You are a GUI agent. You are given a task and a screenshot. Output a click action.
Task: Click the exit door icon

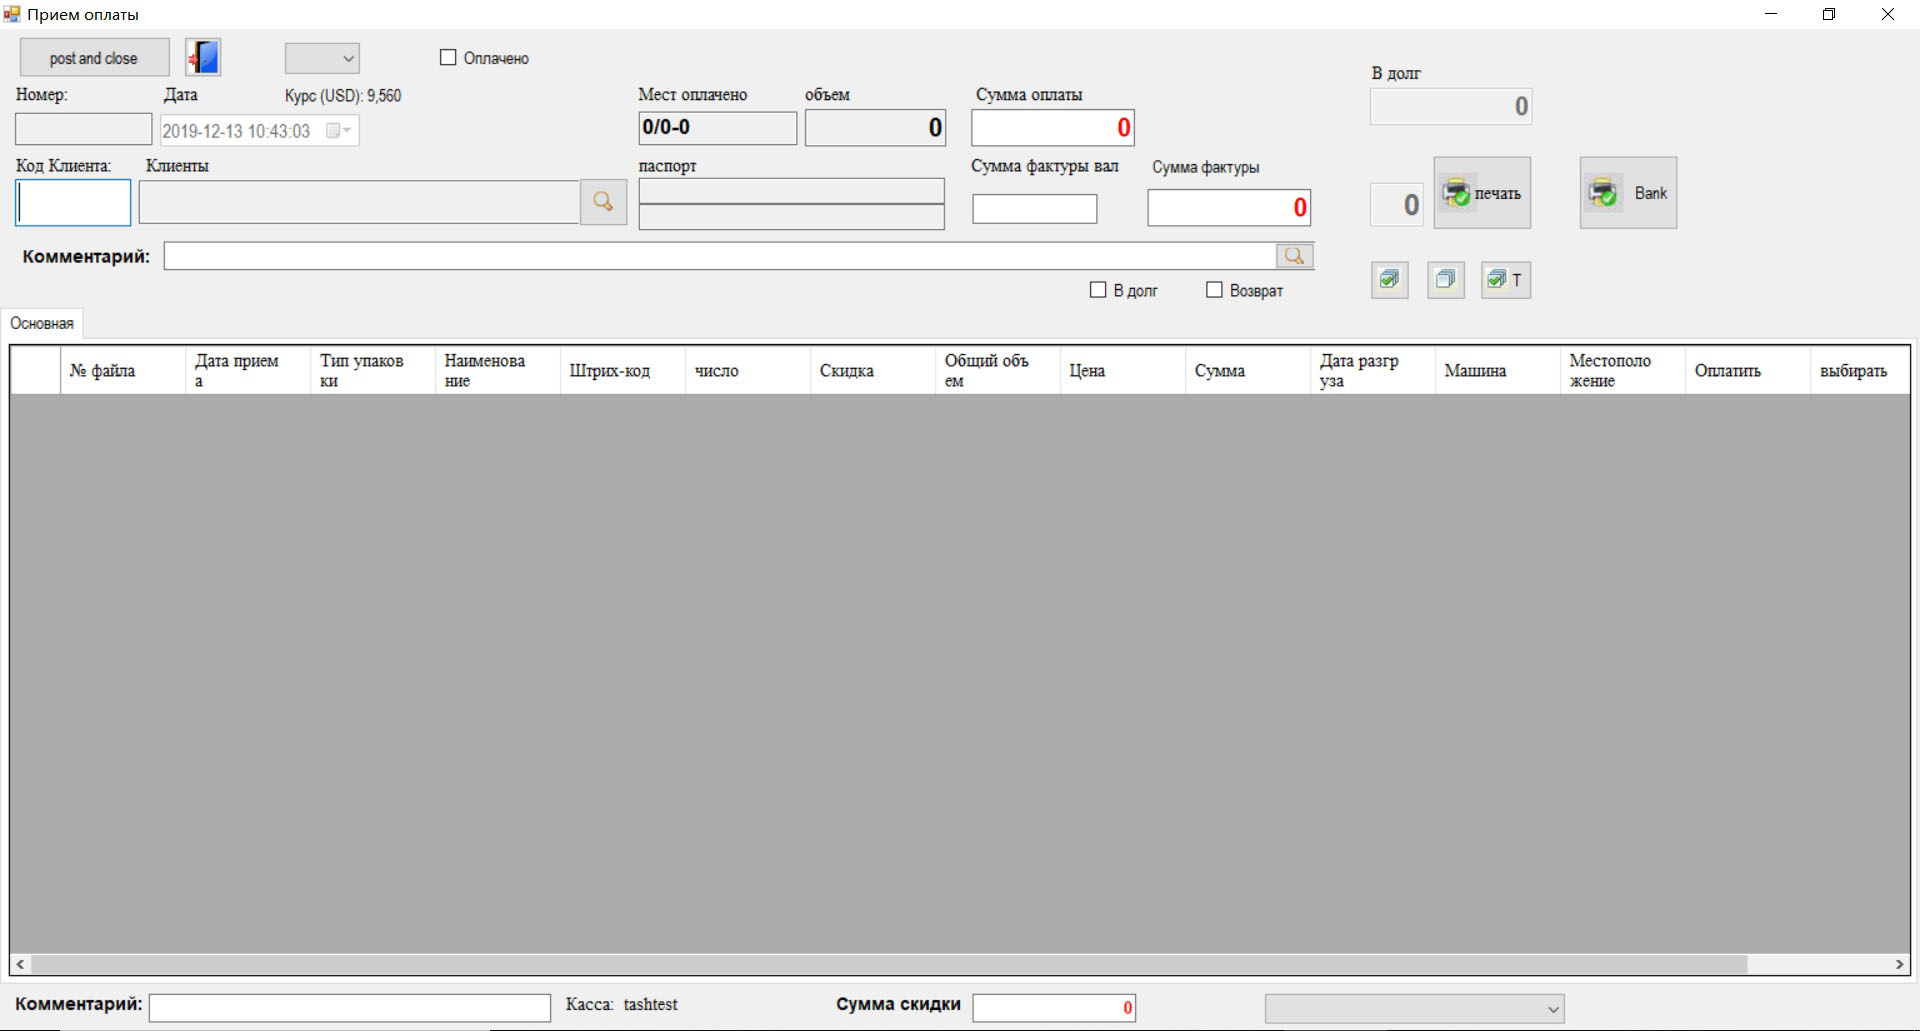coord(203,58)
